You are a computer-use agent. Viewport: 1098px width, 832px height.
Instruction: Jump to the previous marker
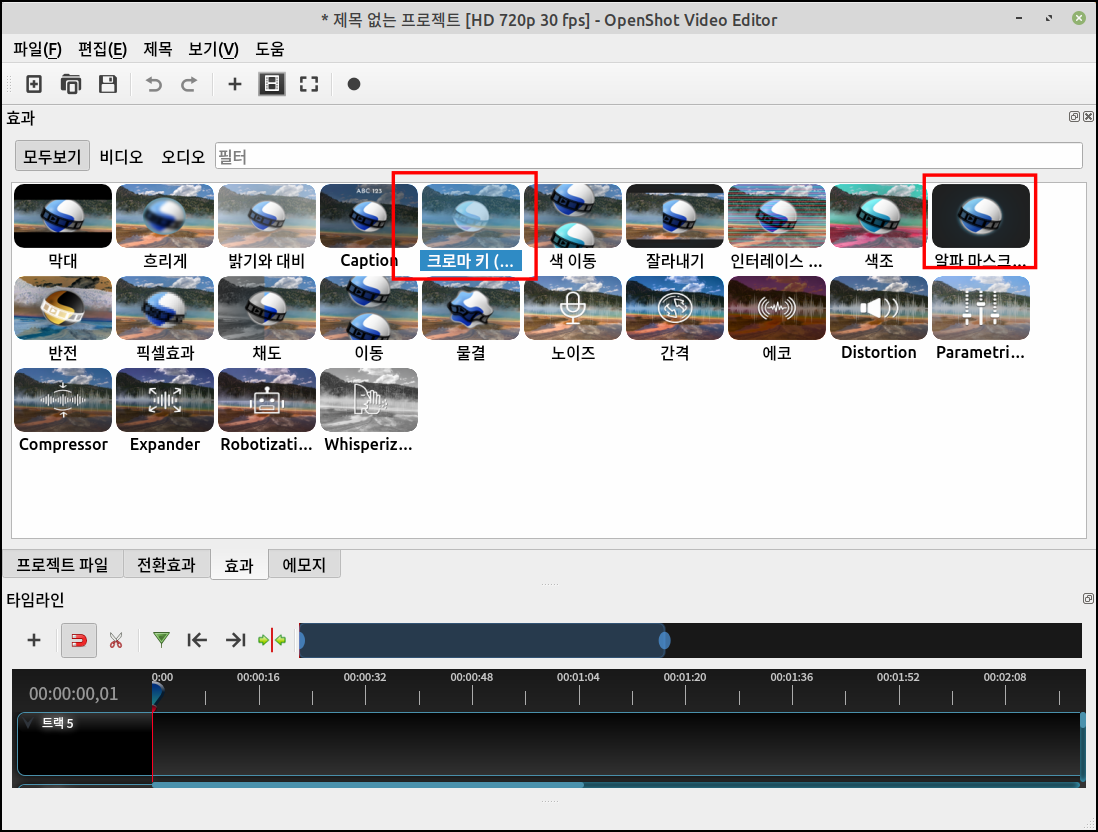197,640
